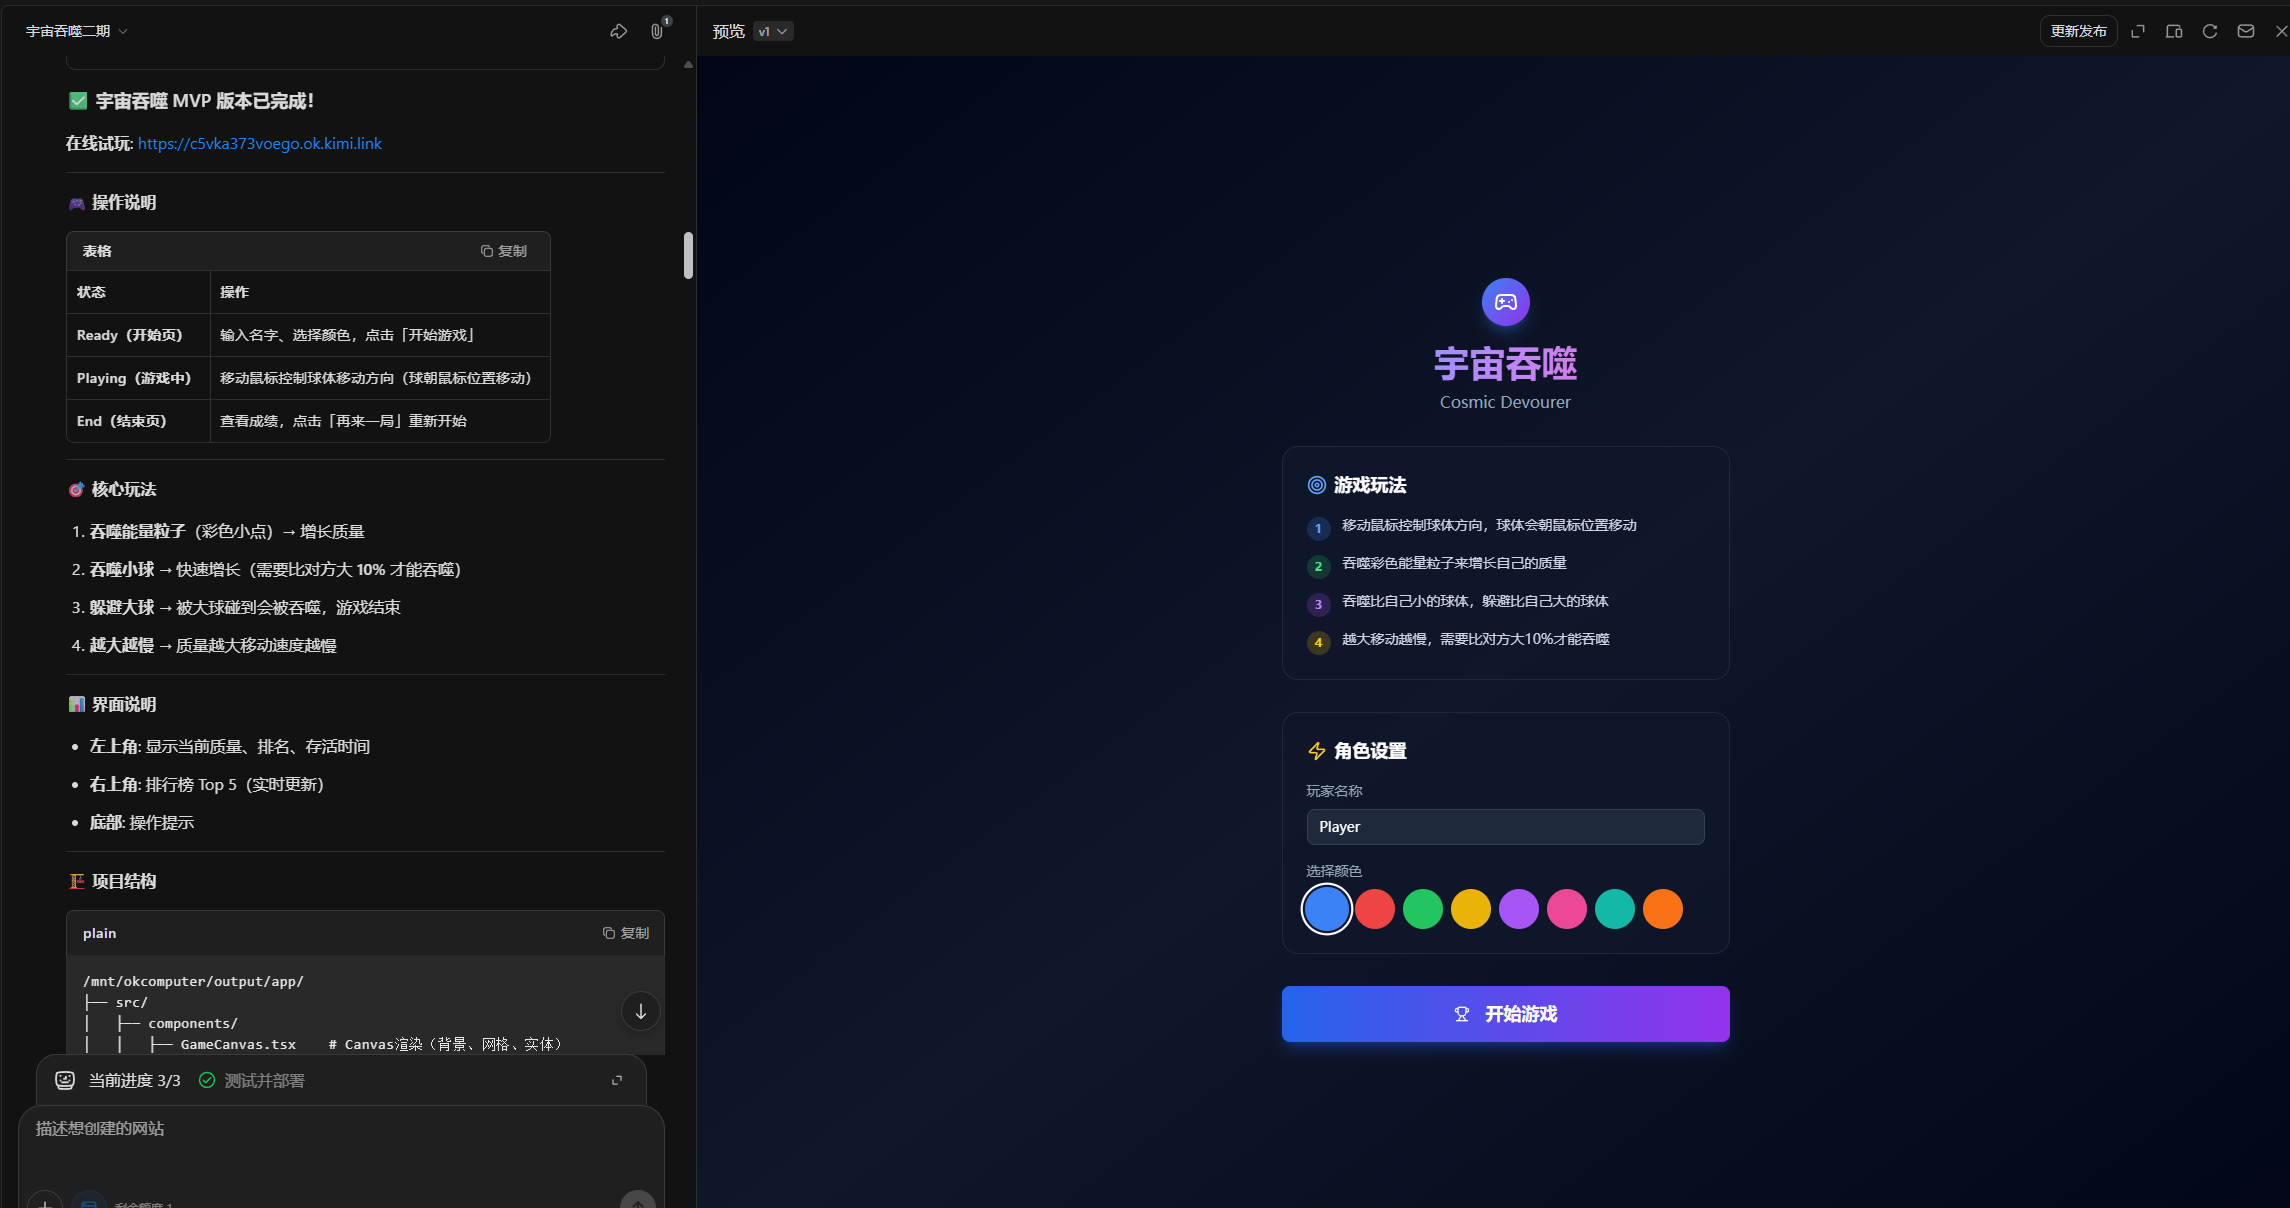Start the game with 开始游戏
This screenshot has width=2290, height=1208.
(1505, 1014)
